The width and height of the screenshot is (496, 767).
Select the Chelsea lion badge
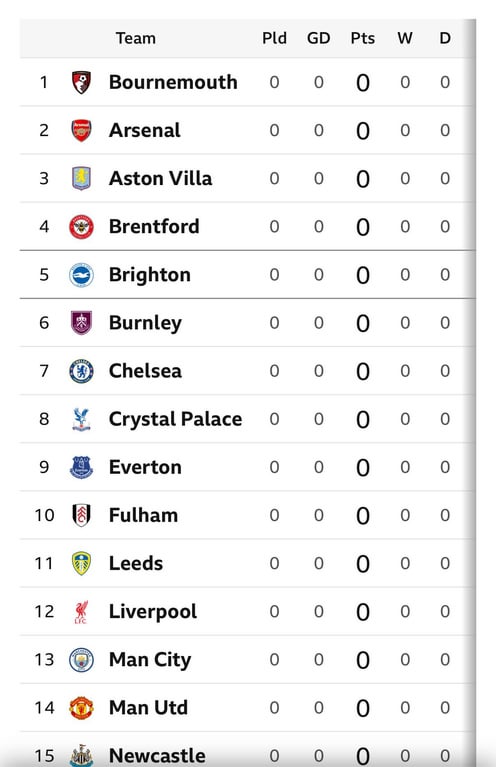click(x=81, y=371)
